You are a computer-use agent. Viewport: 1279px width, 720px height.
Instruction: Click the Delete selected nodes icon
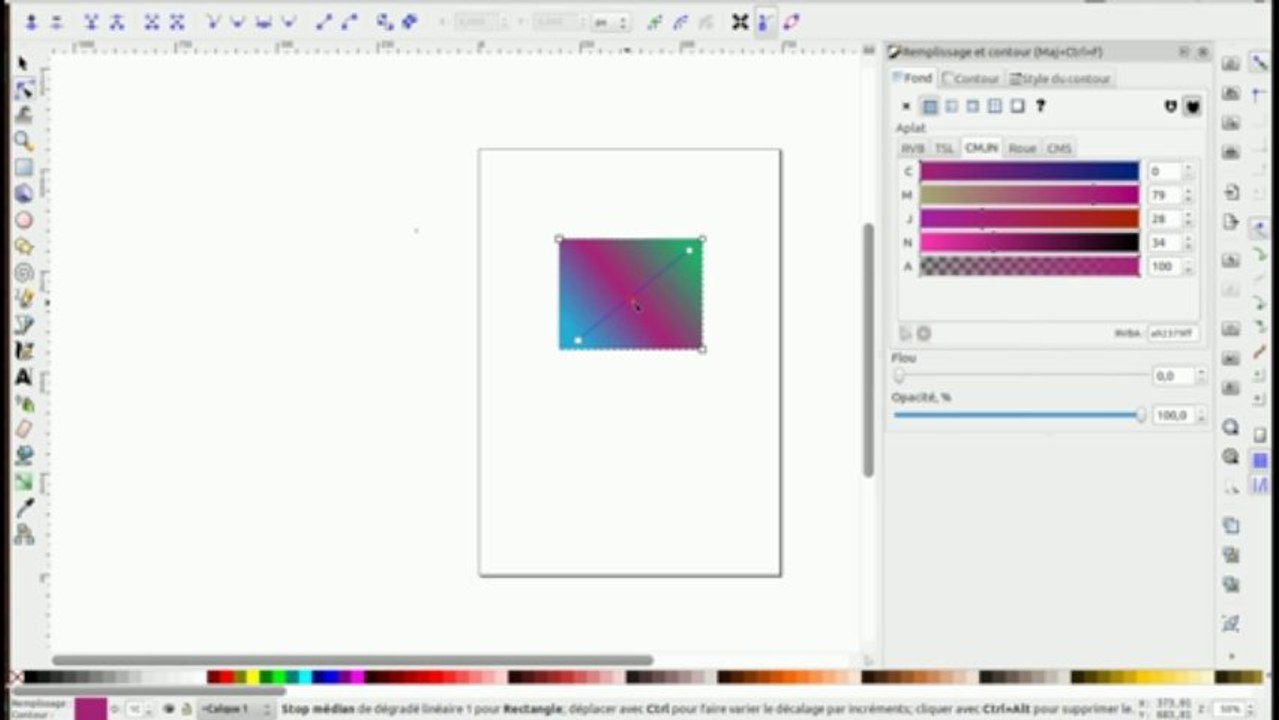tap(57, 21)
